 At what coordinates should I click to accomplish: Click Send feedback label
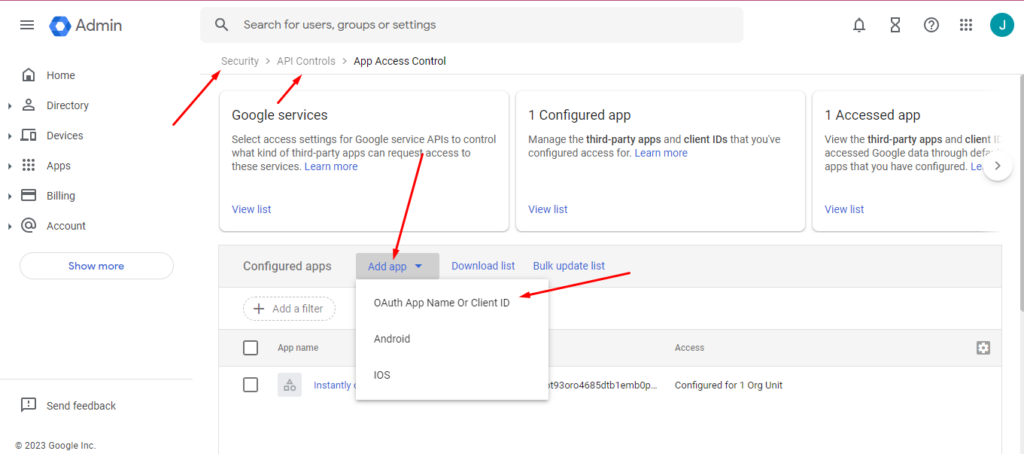pos(81,406)
